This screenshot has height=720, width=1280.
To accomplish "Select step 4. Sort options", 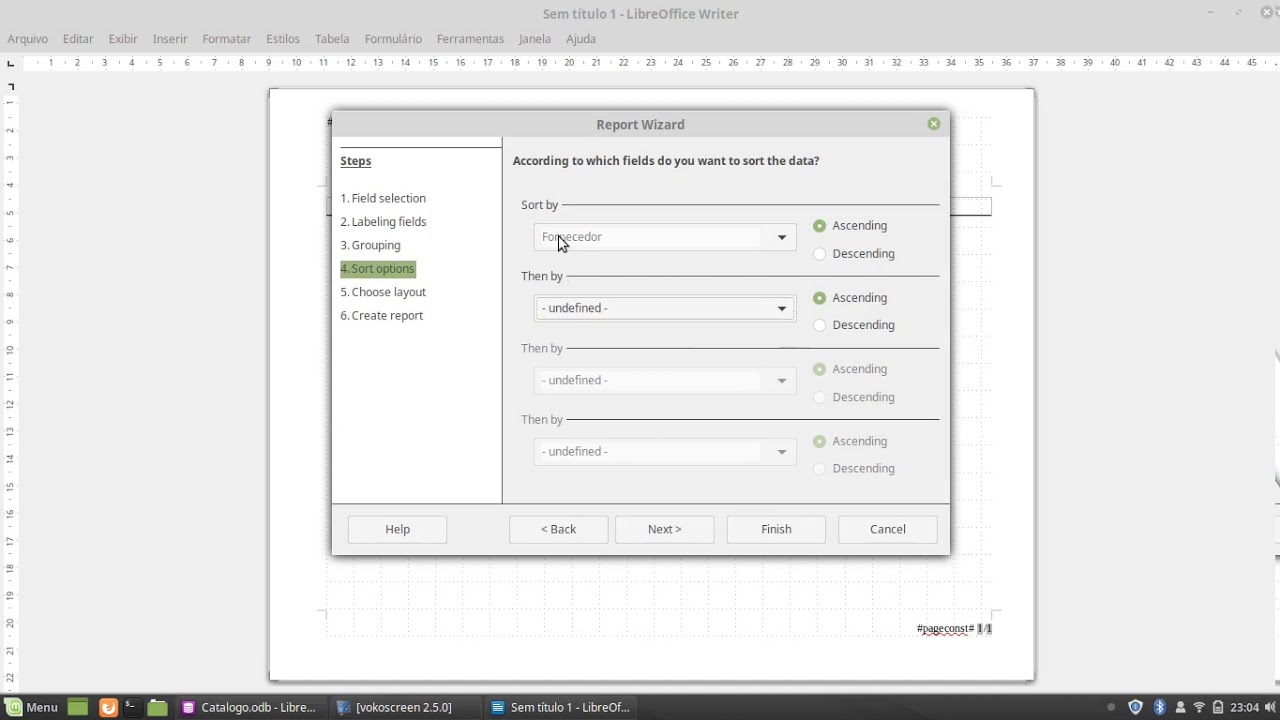I will tap(377, 269).
